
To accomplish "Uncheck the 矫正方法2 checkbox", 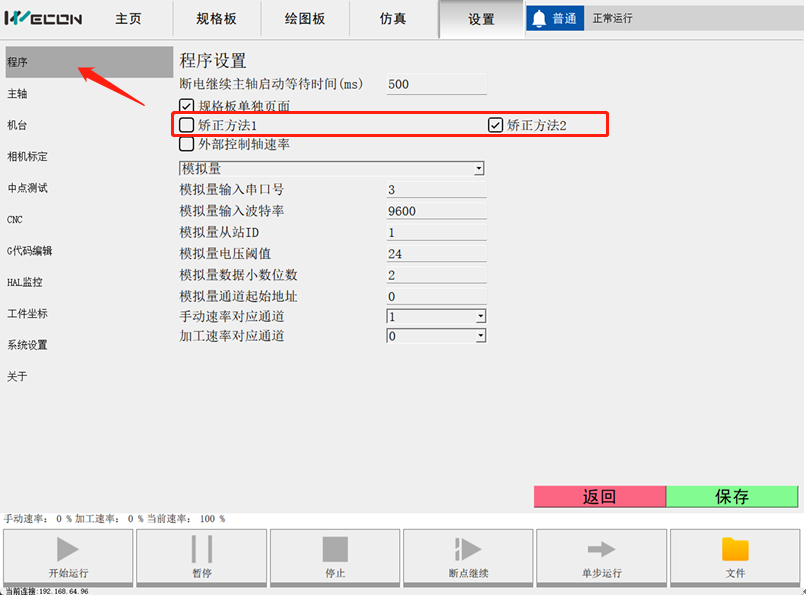I will (495, 125).
